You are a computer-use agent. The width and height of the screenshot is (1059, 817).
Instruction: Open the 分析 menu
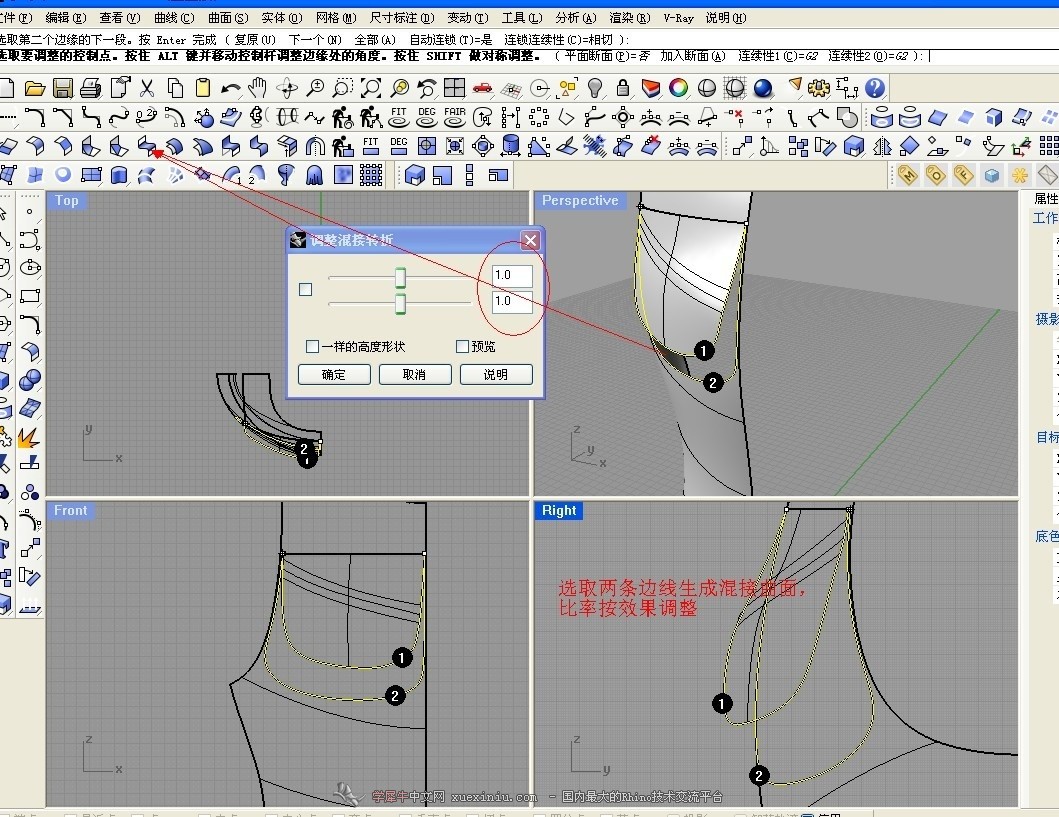tap(575, 18)
